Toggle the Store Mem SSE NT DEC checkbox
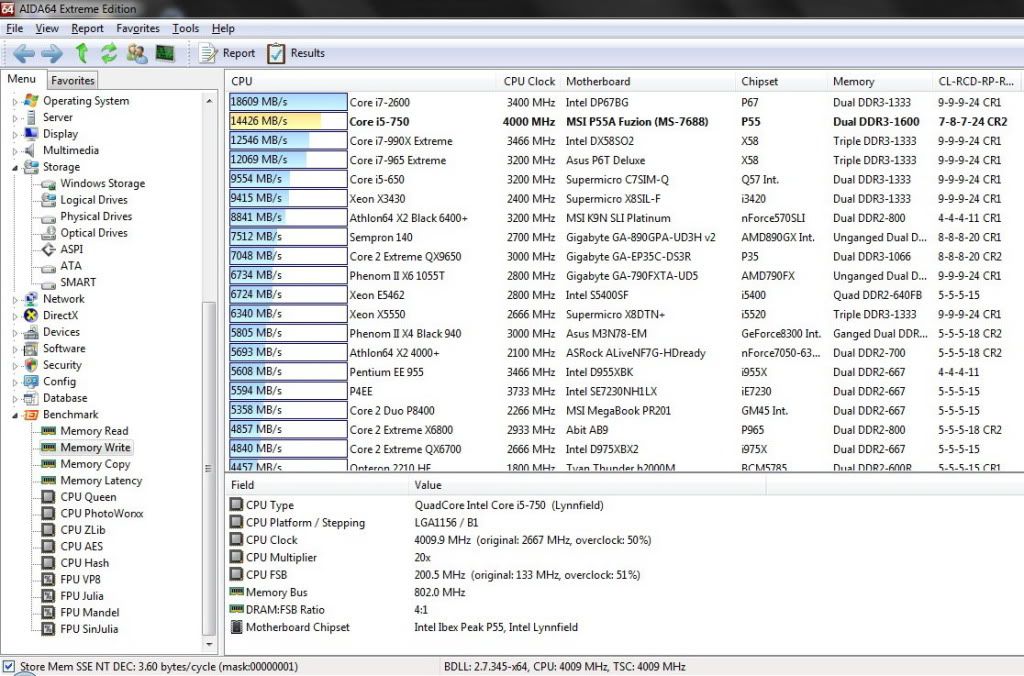The image size is (1024, 676). pyautogui.click(x=9, y=666)
